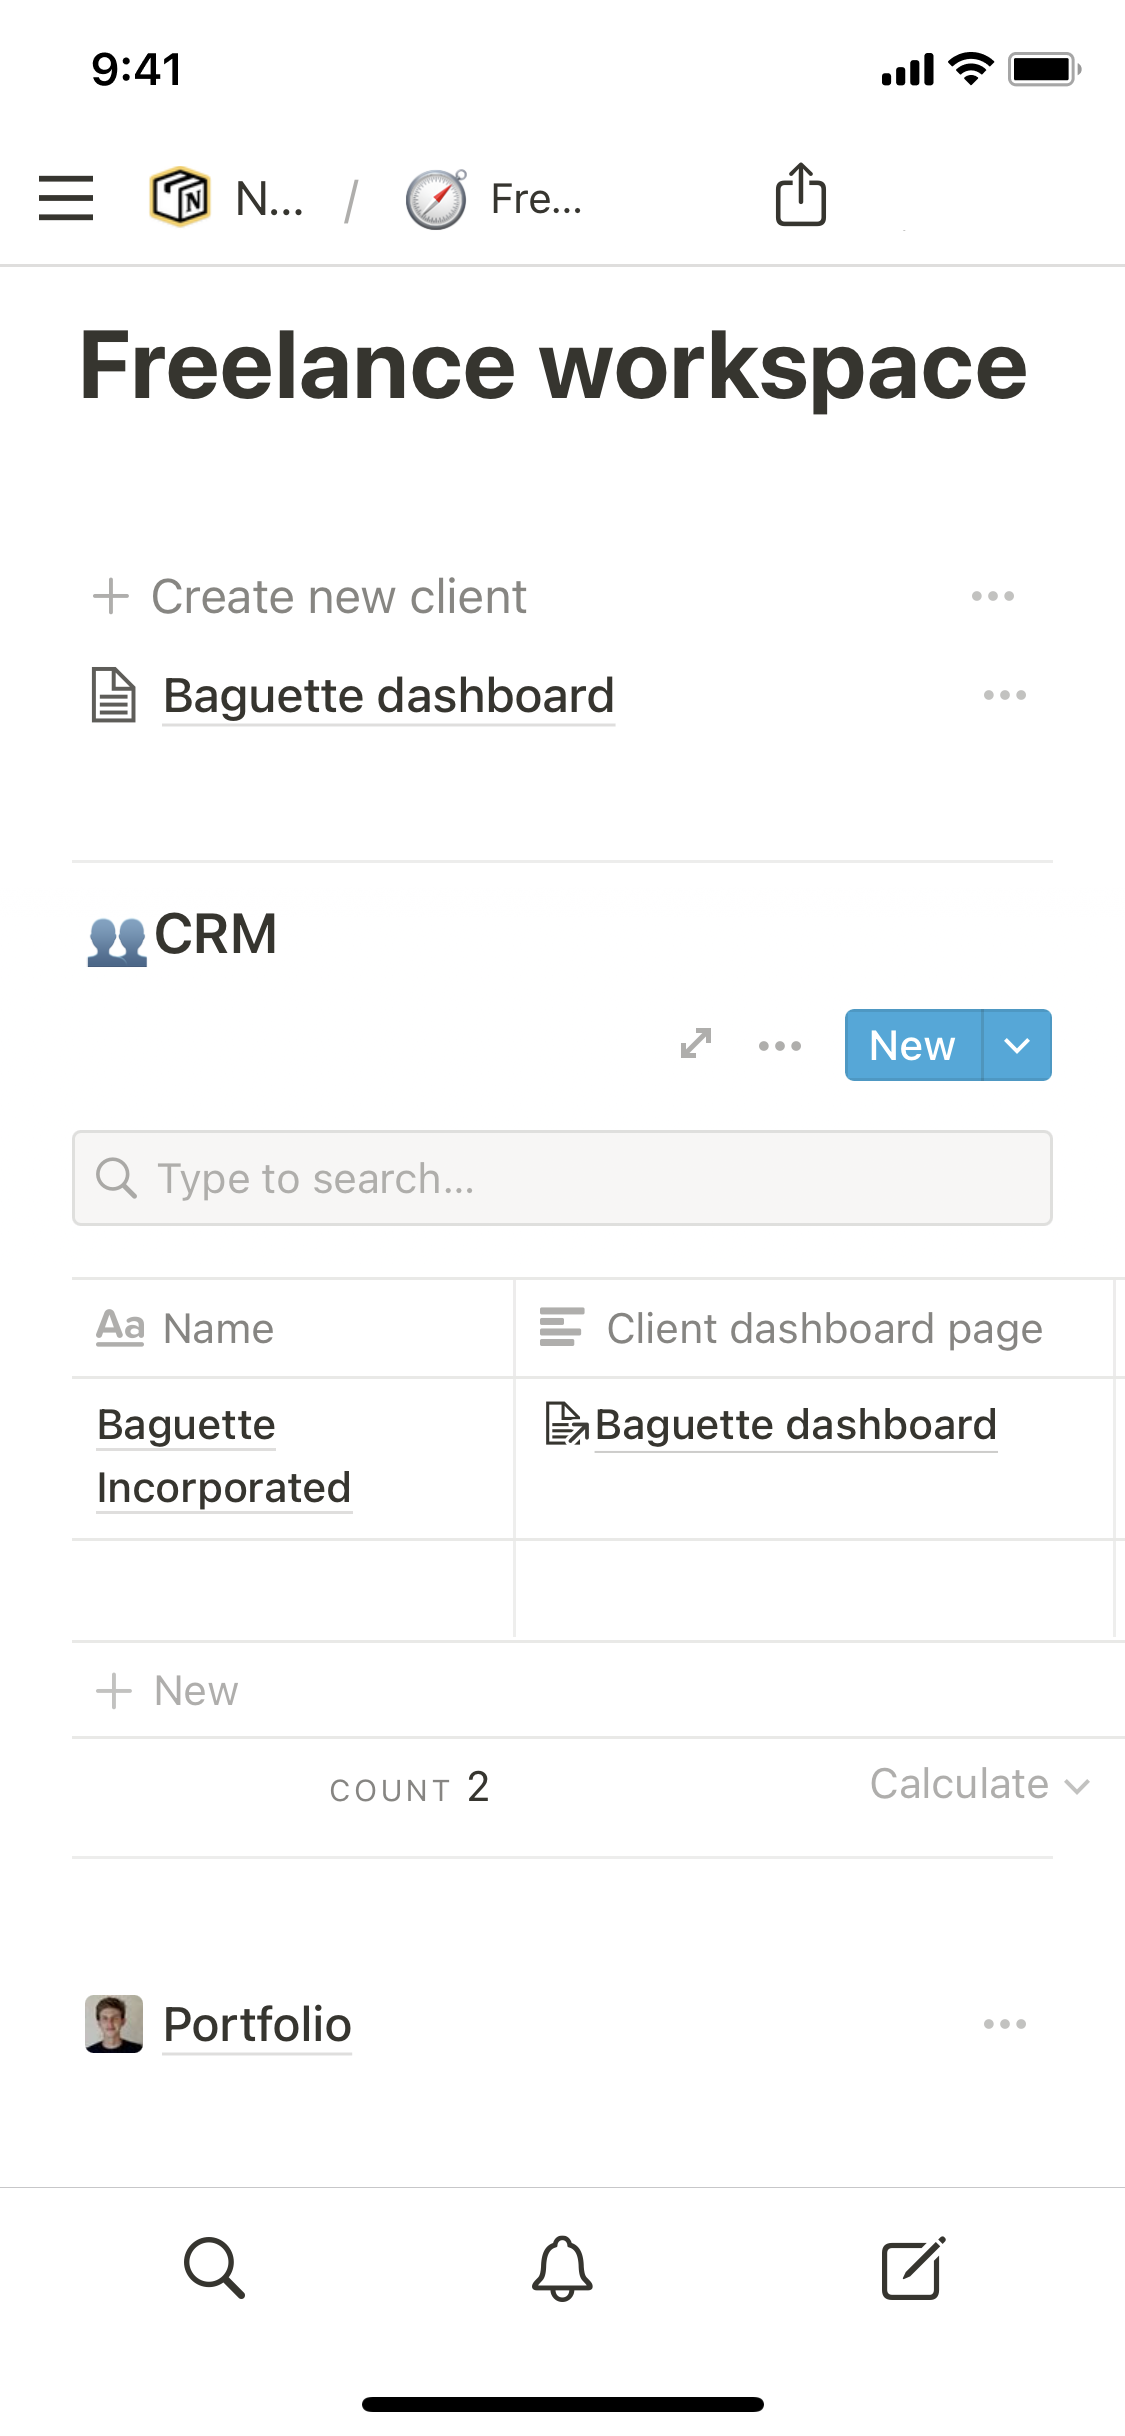1125x2436 pixels.
Task: Open the hamburger sidebar menu
Action: click(x=66, y=197)
